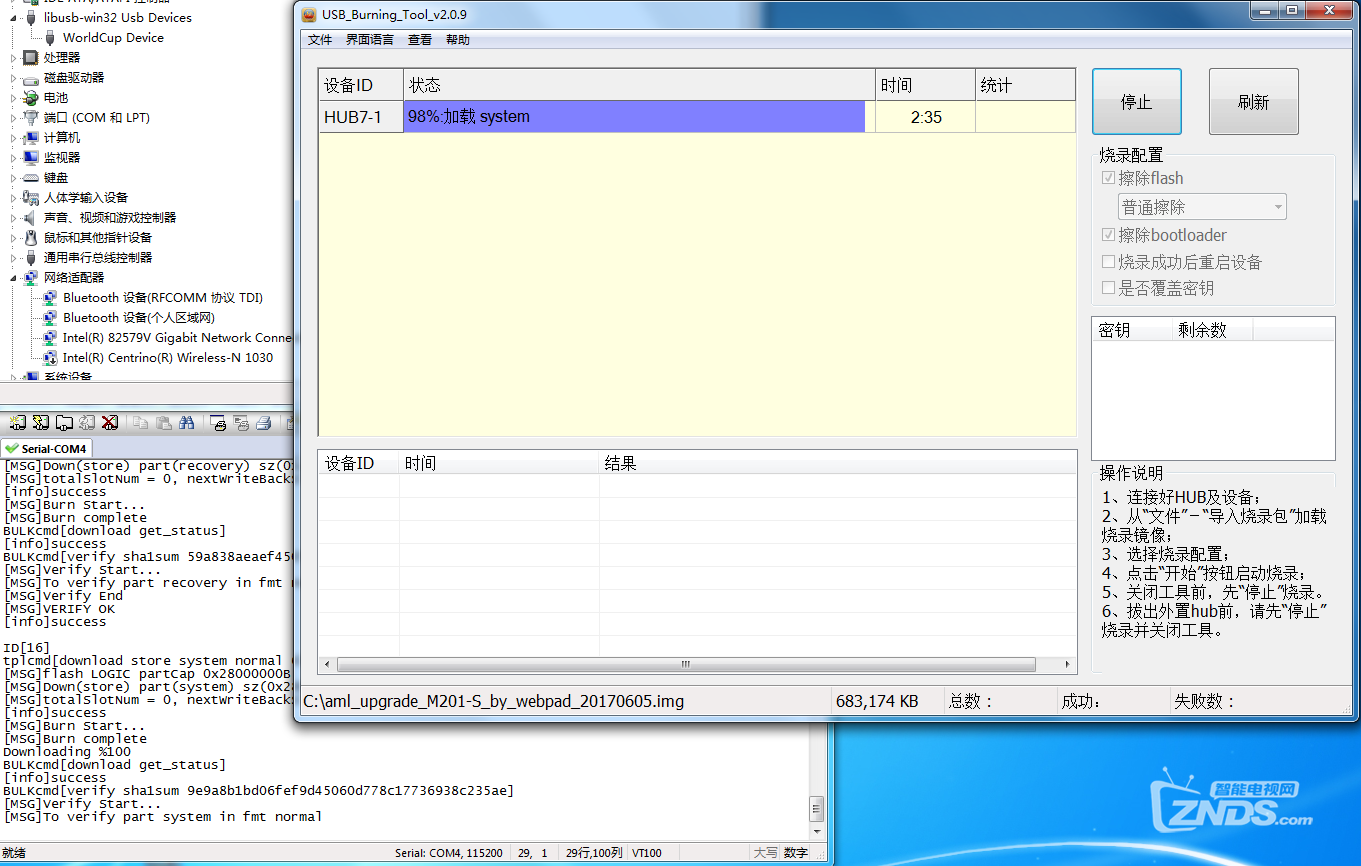The height and width of the screenshot is (866, 1361).
Task: Expand the 键盘 tree node arrow
Action: [14, 178]
